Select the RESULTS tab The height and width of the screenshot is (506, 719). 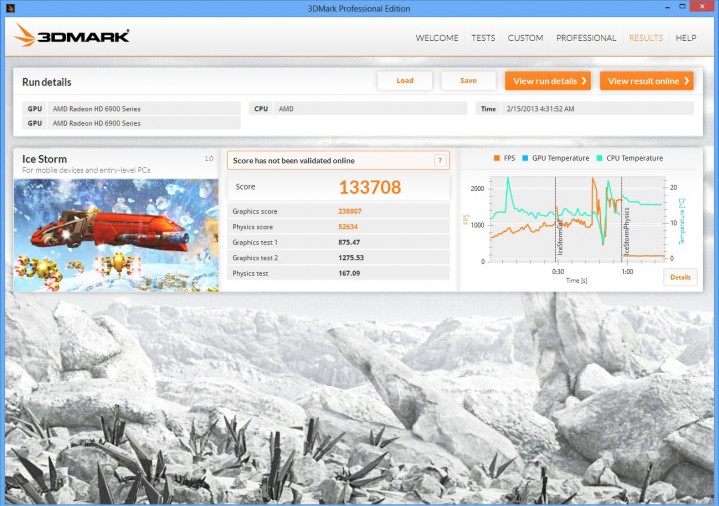(x=646, y=38)
